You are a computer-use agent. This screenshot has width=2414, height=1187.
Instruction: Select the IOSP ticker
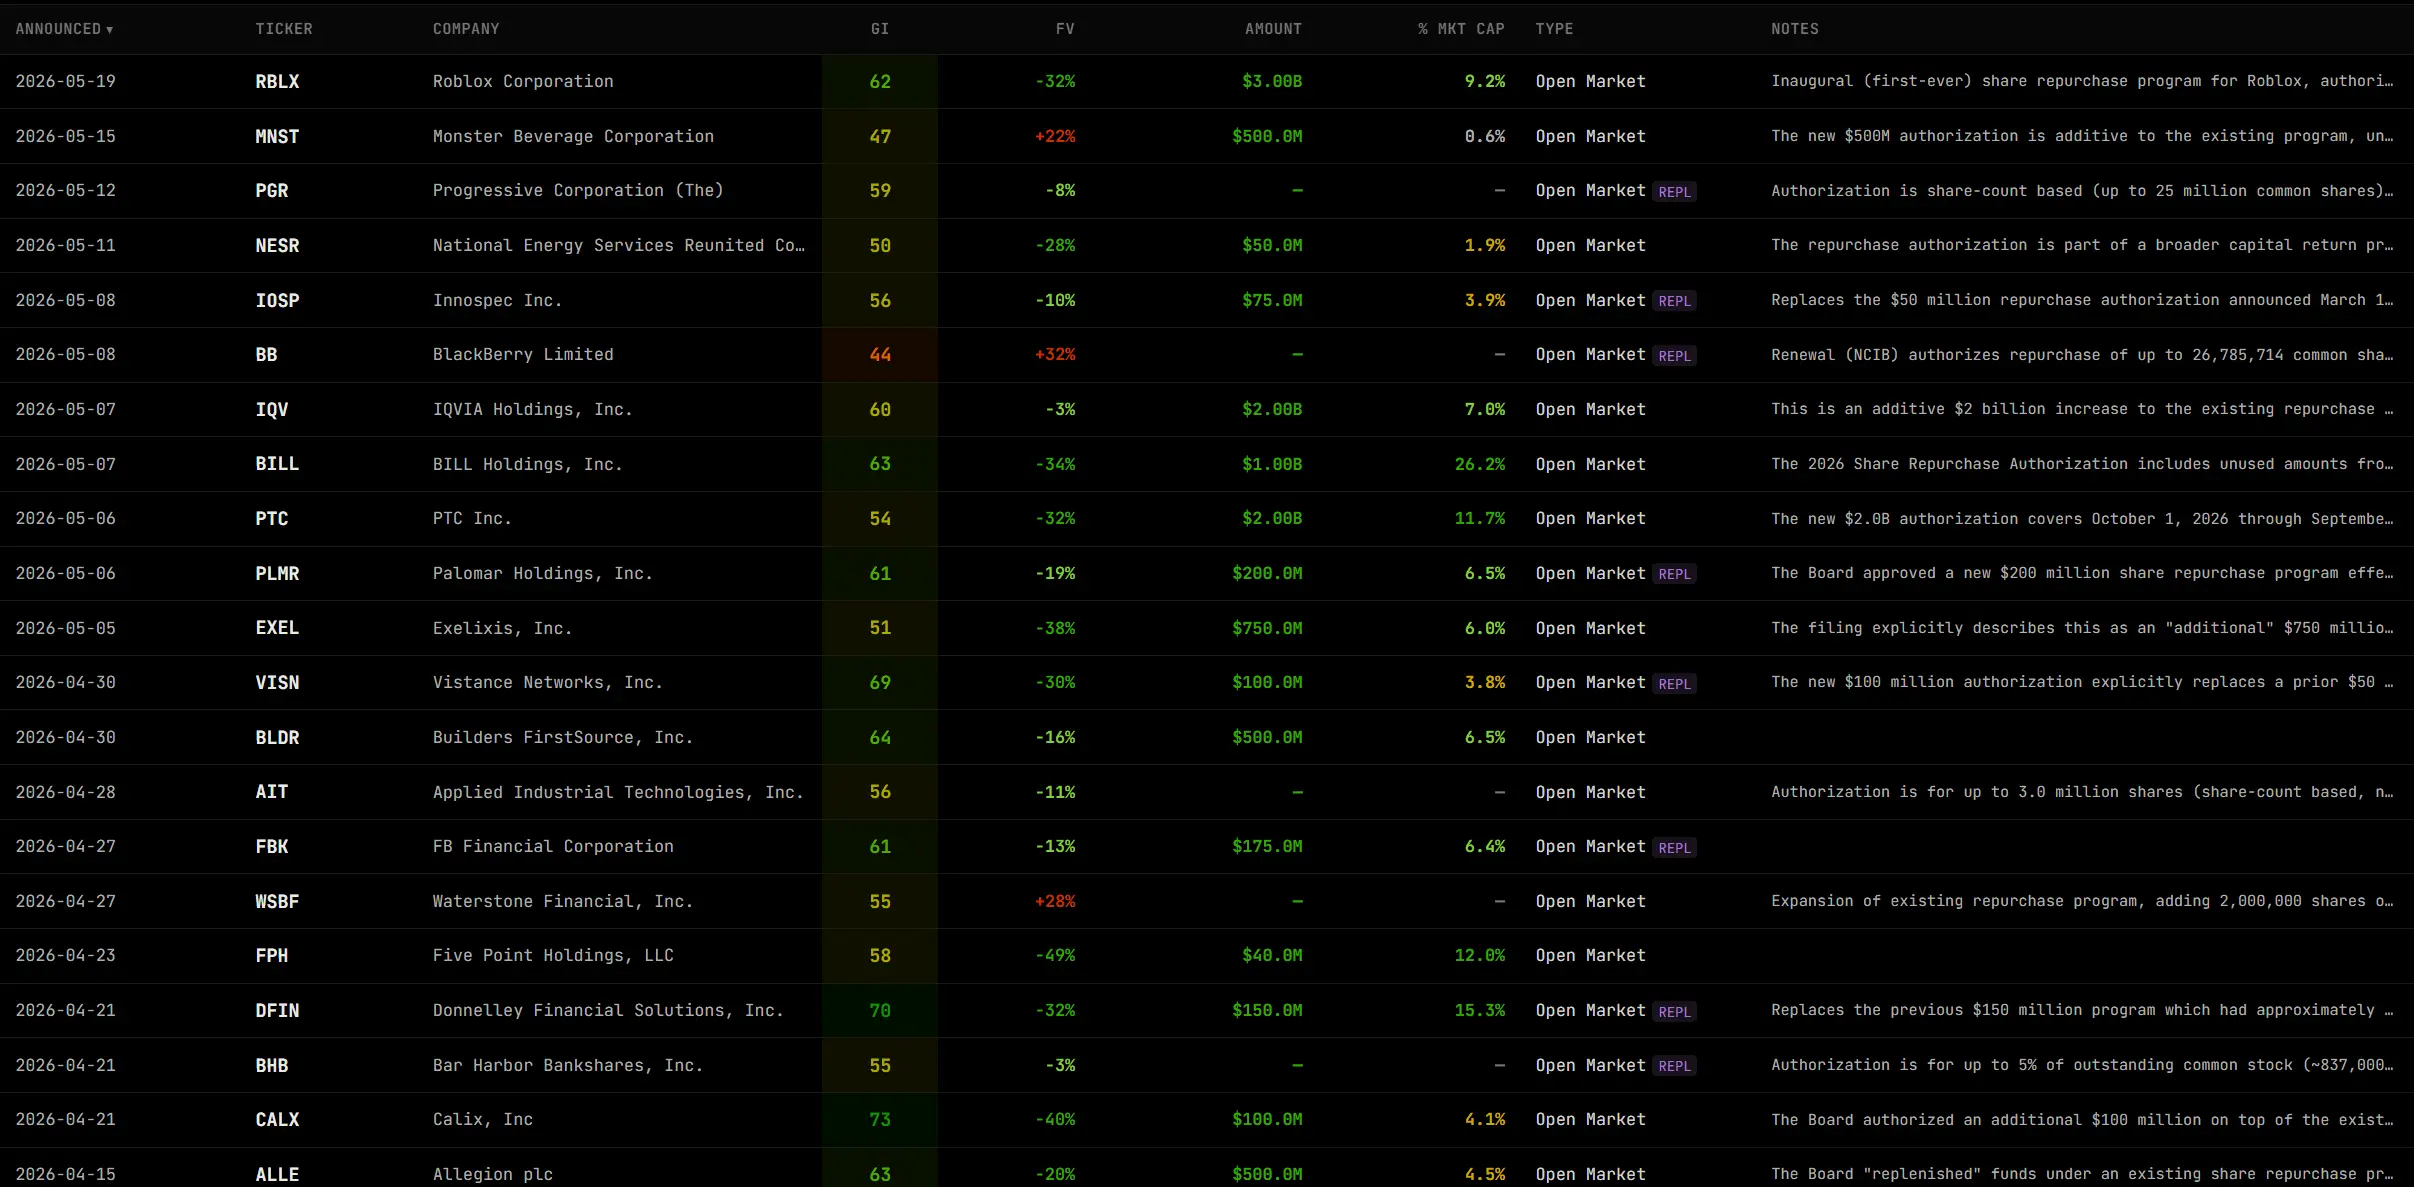tap(277, 301)
